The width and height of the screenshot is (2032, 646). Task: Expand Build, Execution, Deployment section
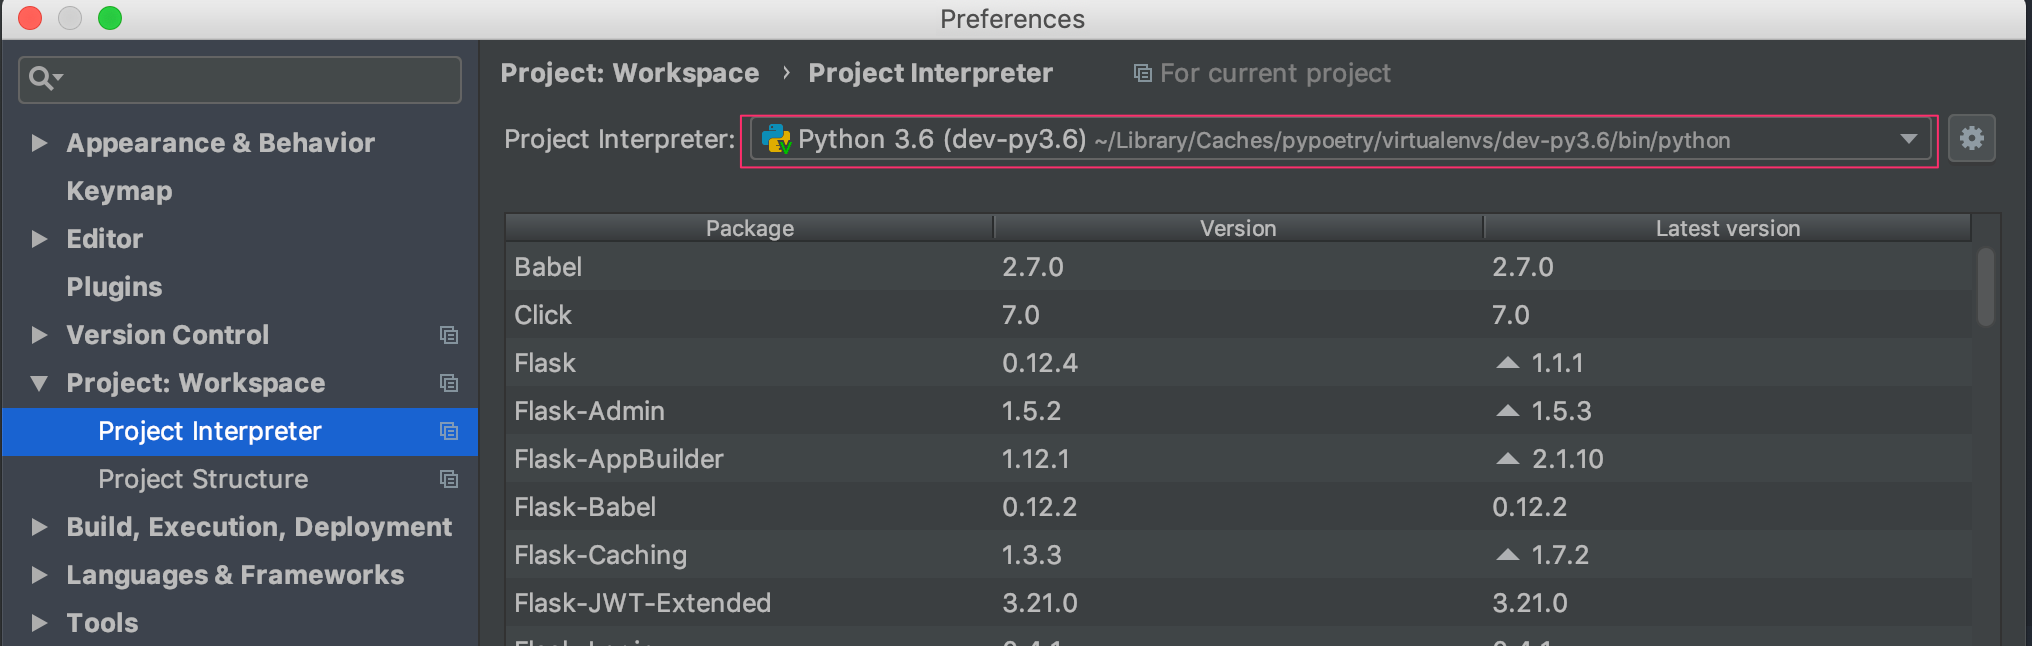(39, 527)
